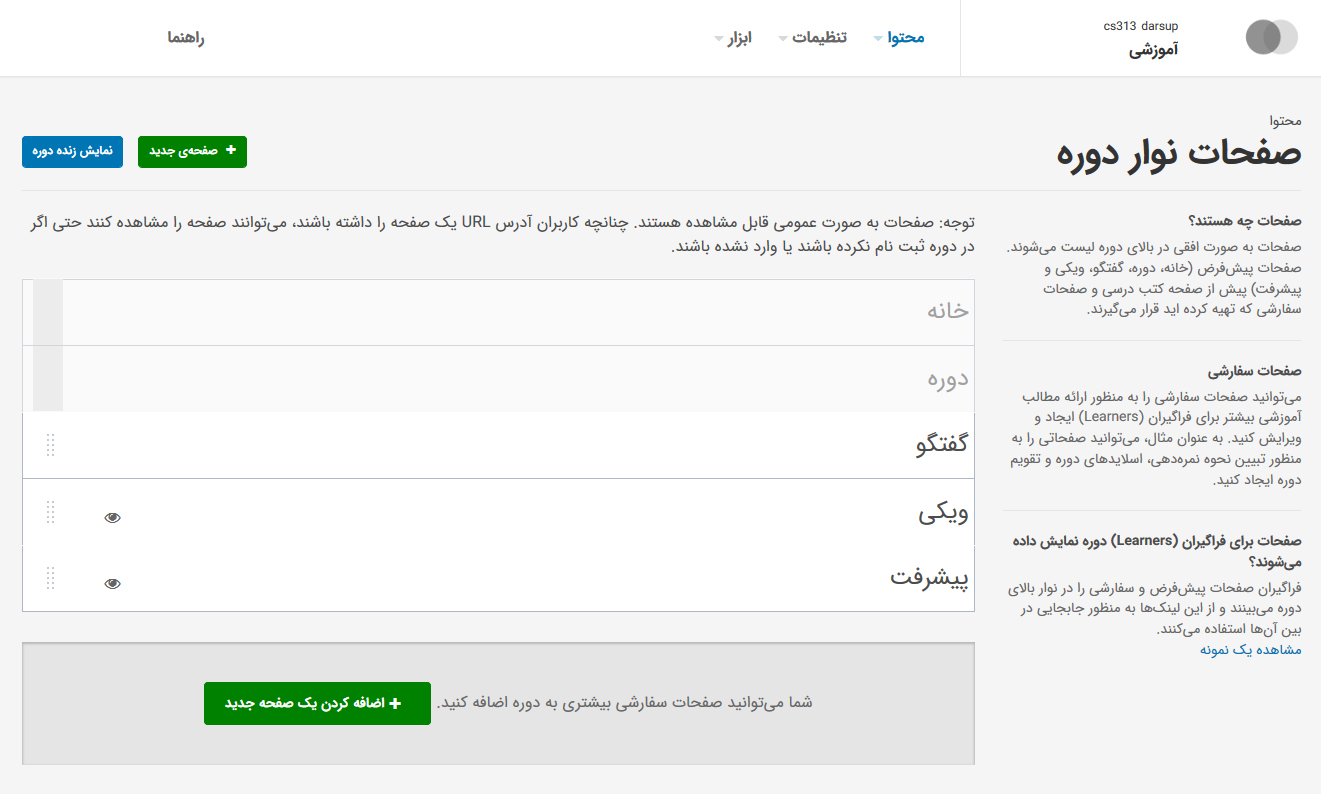Expand the تنظیمات dropdown arrow
1321x794 pixels.
point(783,39)
